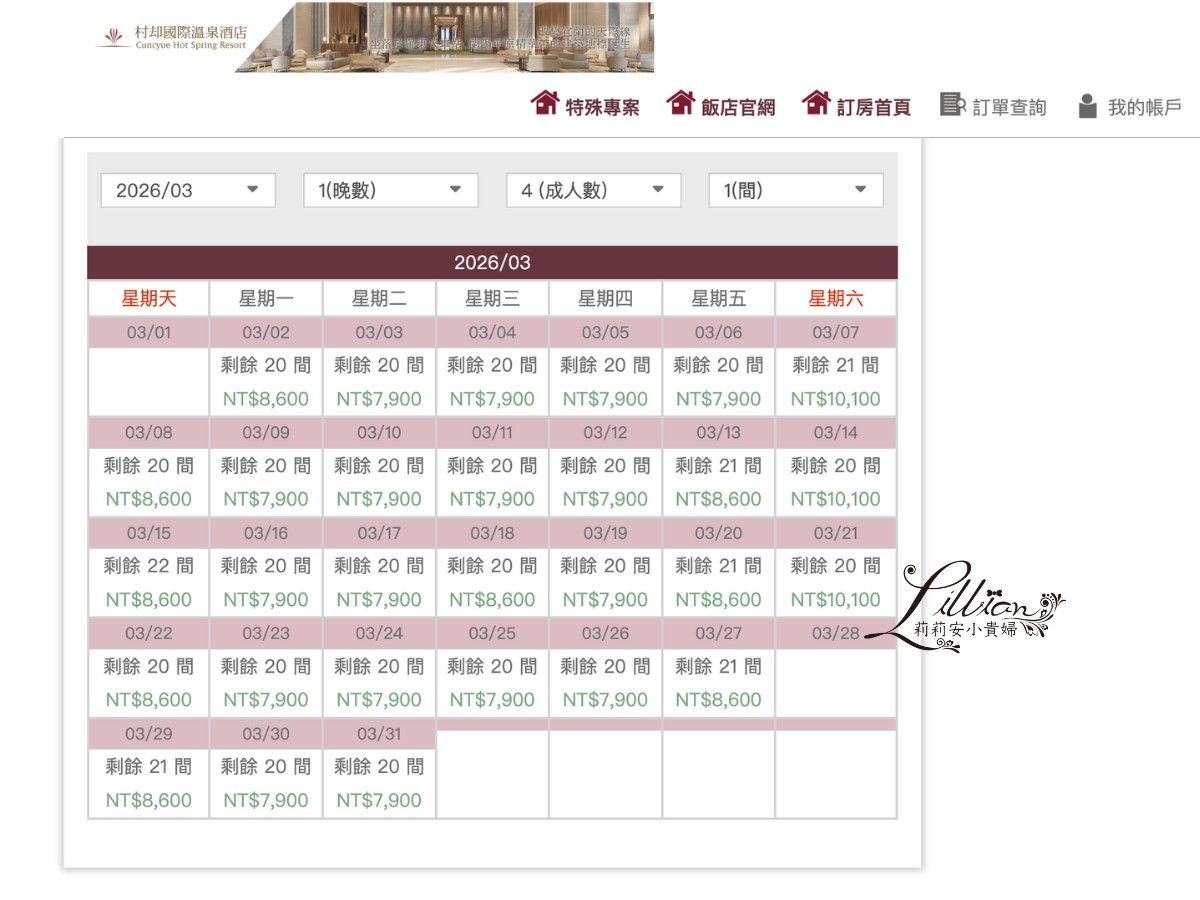The height and width of the screenshot is (900, 1200).
Task: Open the 2026/03 month dropdown
Action: (x=188, y=190)
